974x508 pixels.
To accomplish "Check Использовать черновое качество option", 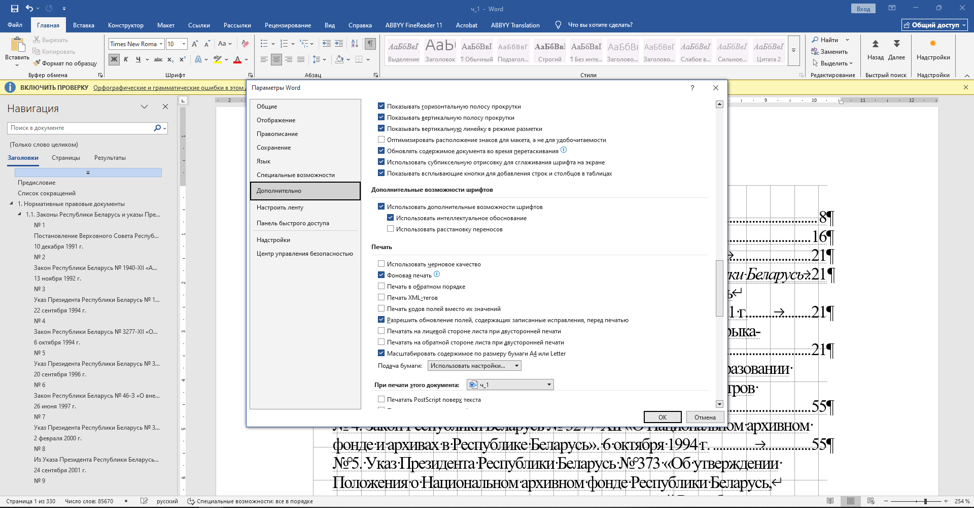I will click(x=381, y=263).
